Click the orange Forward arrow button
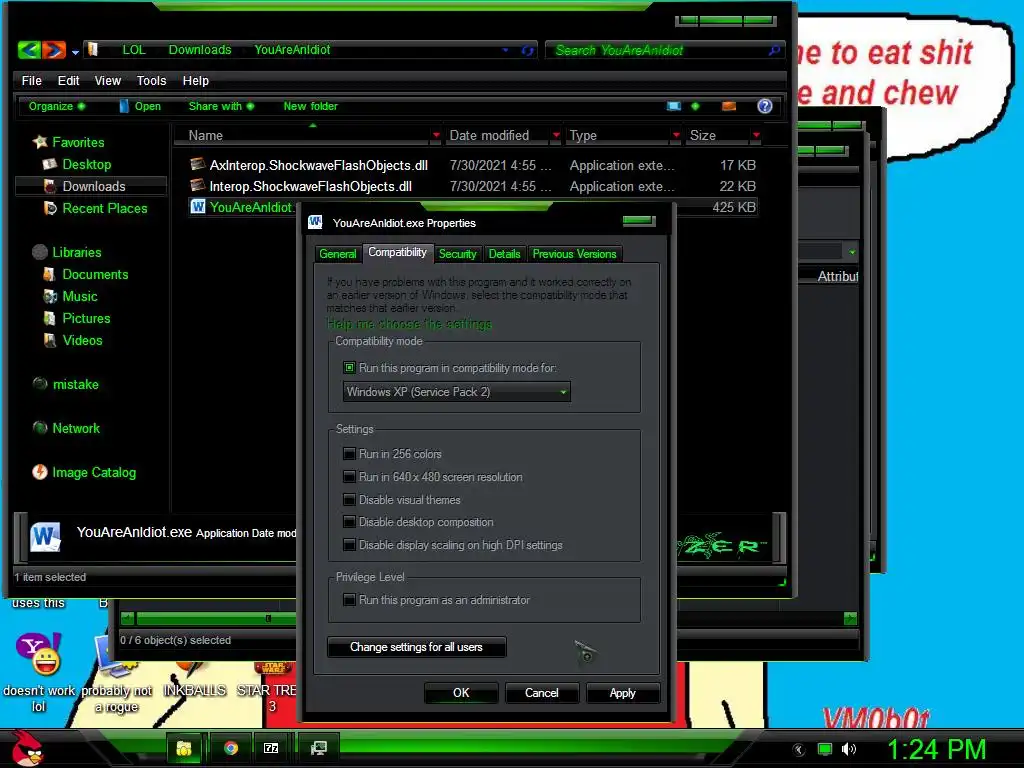1024x768 pixels. click(54, 50)
